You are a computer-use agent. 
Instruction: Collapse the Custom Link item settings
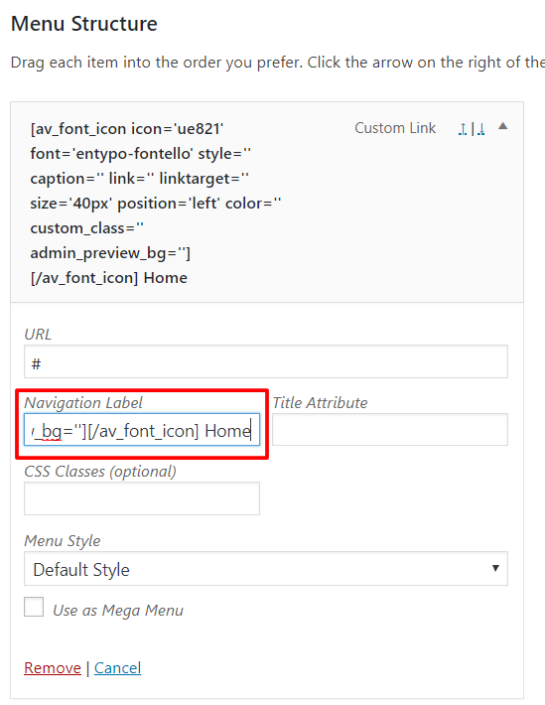click(x=503, y=126)
